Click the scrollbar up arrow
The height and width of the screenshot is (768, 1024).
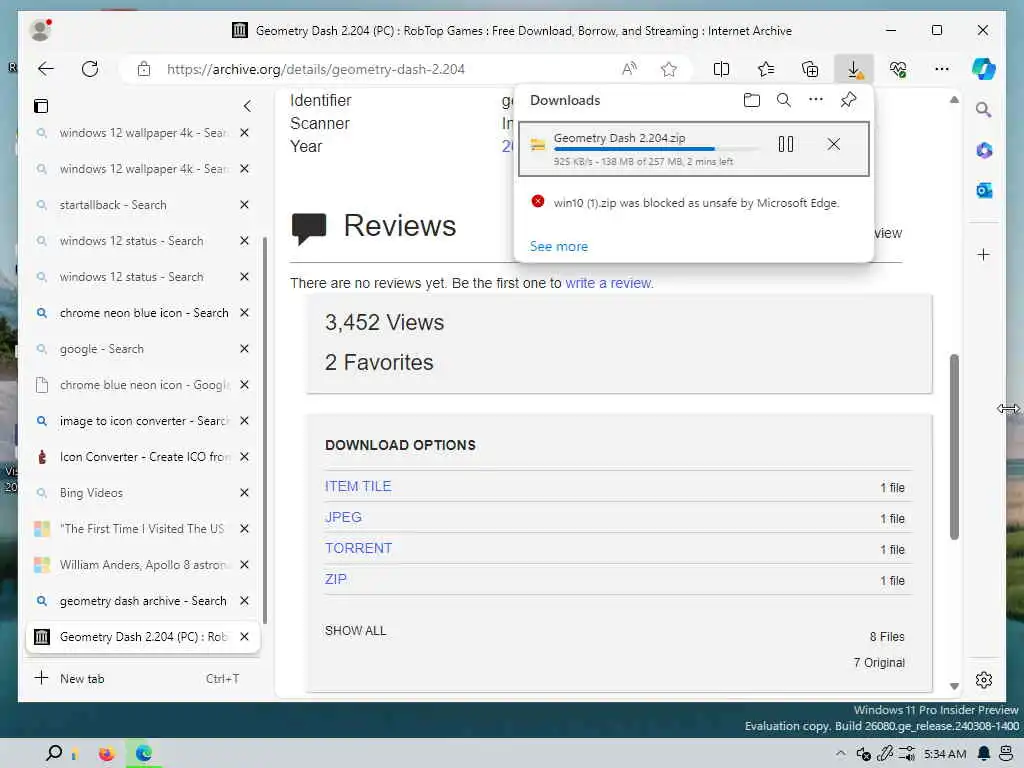pos(954,100)
